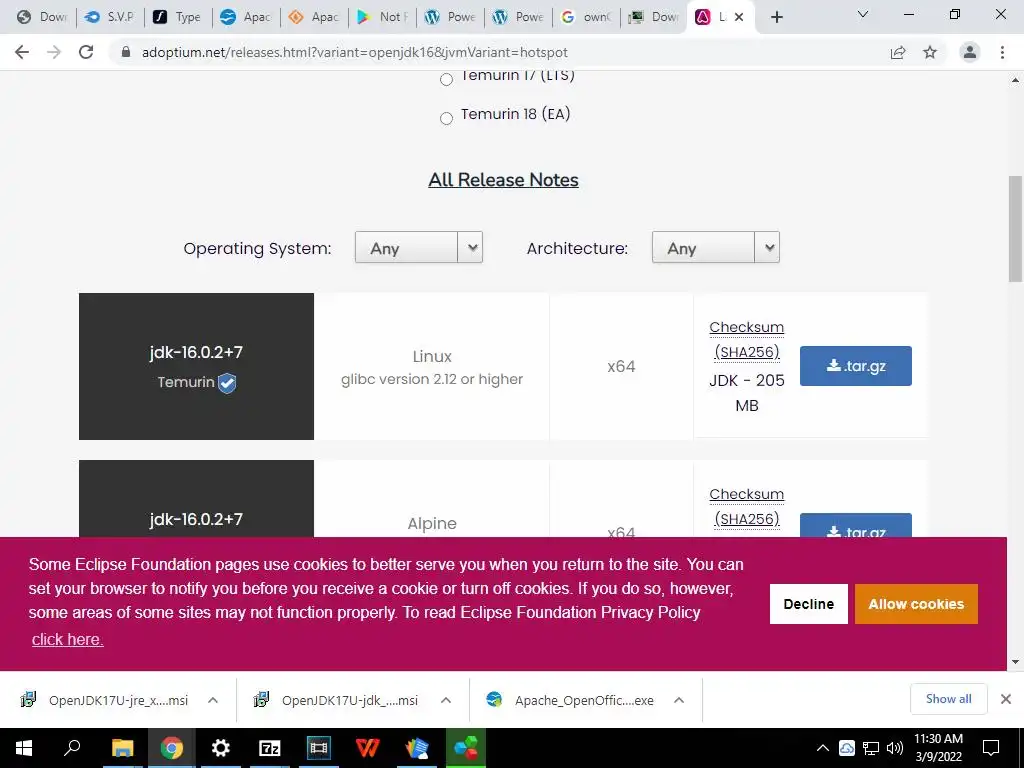Image resolution: width=1024 pixels, height=768 pixels.
Task: Switch to the second Dow tab
Action: pyautogui.click(x=654, y=17)
